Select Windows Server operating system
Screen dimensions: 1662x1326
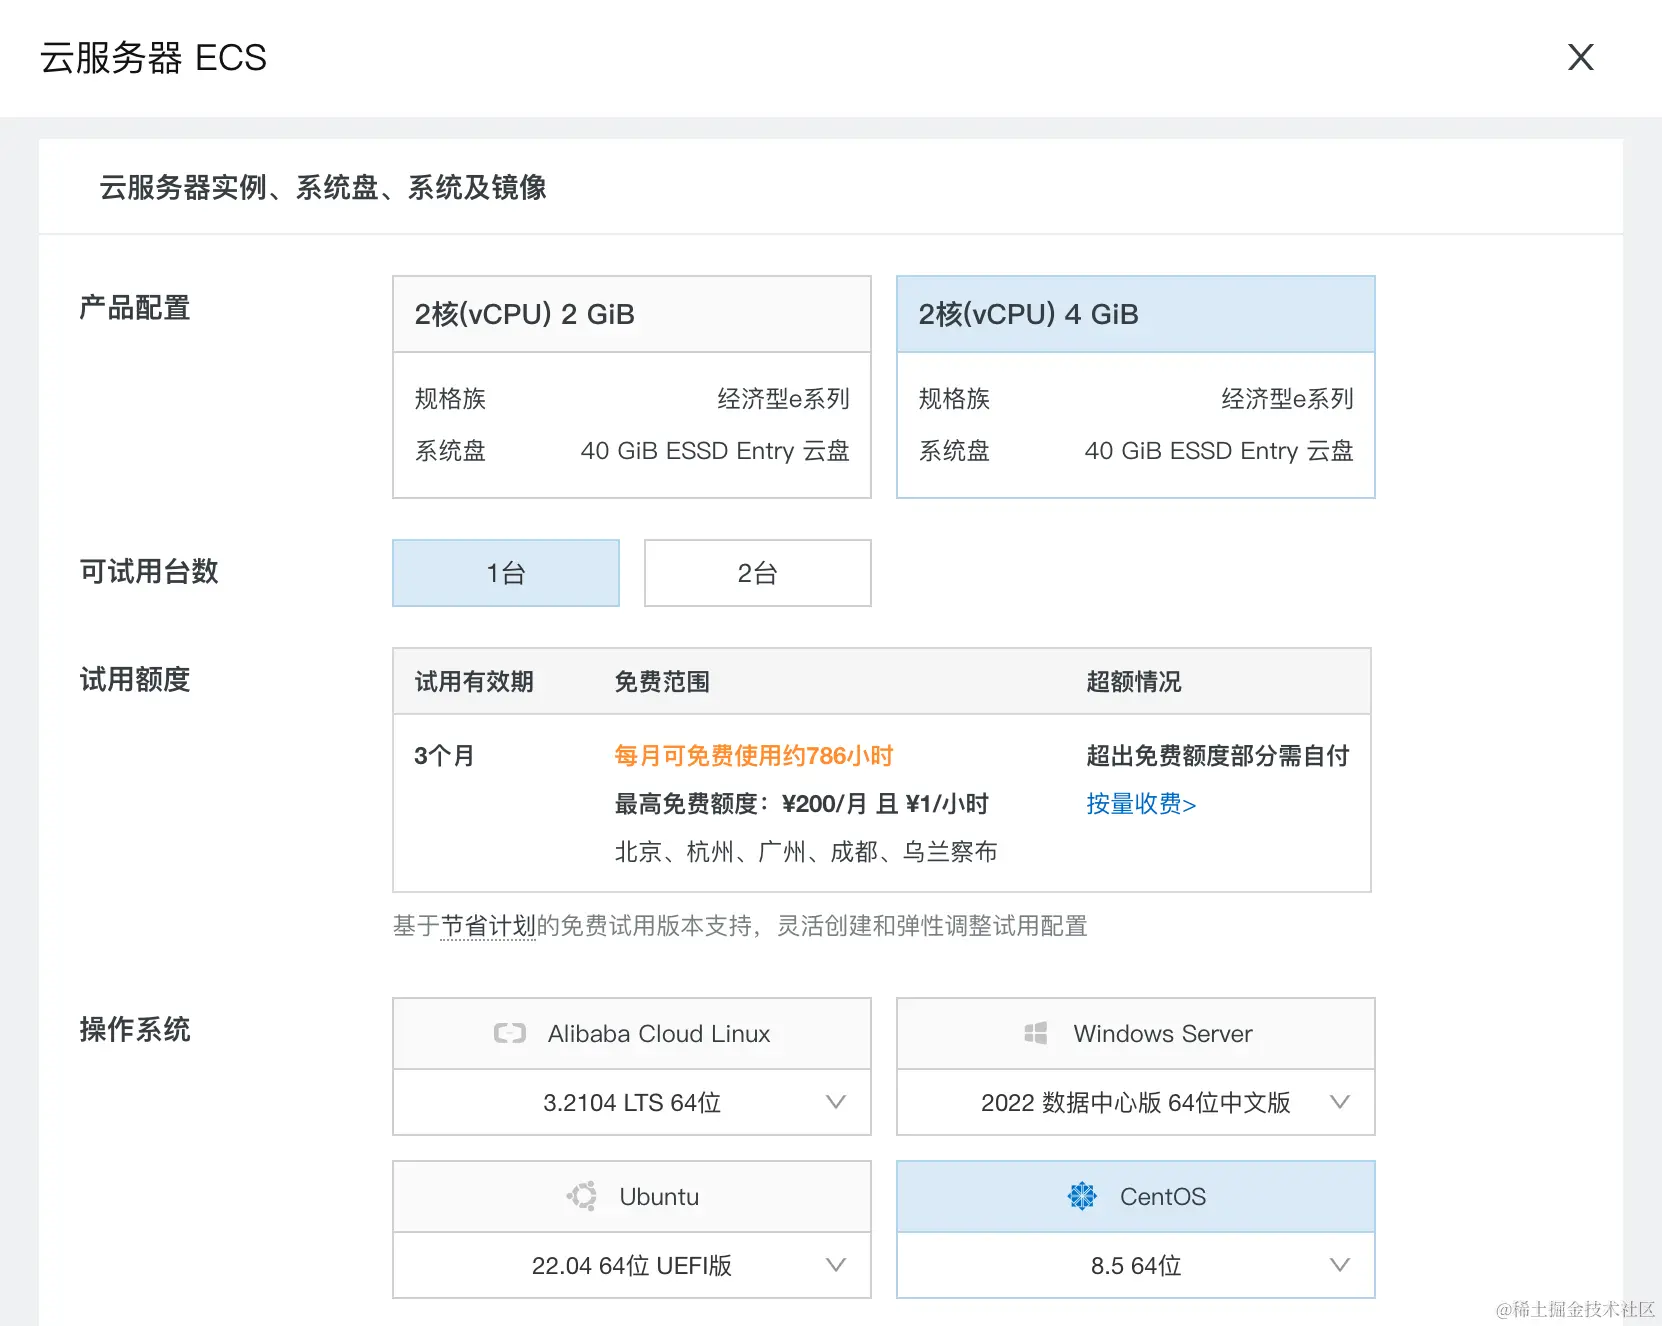pyautogui.click(x=1136, y=1034)
